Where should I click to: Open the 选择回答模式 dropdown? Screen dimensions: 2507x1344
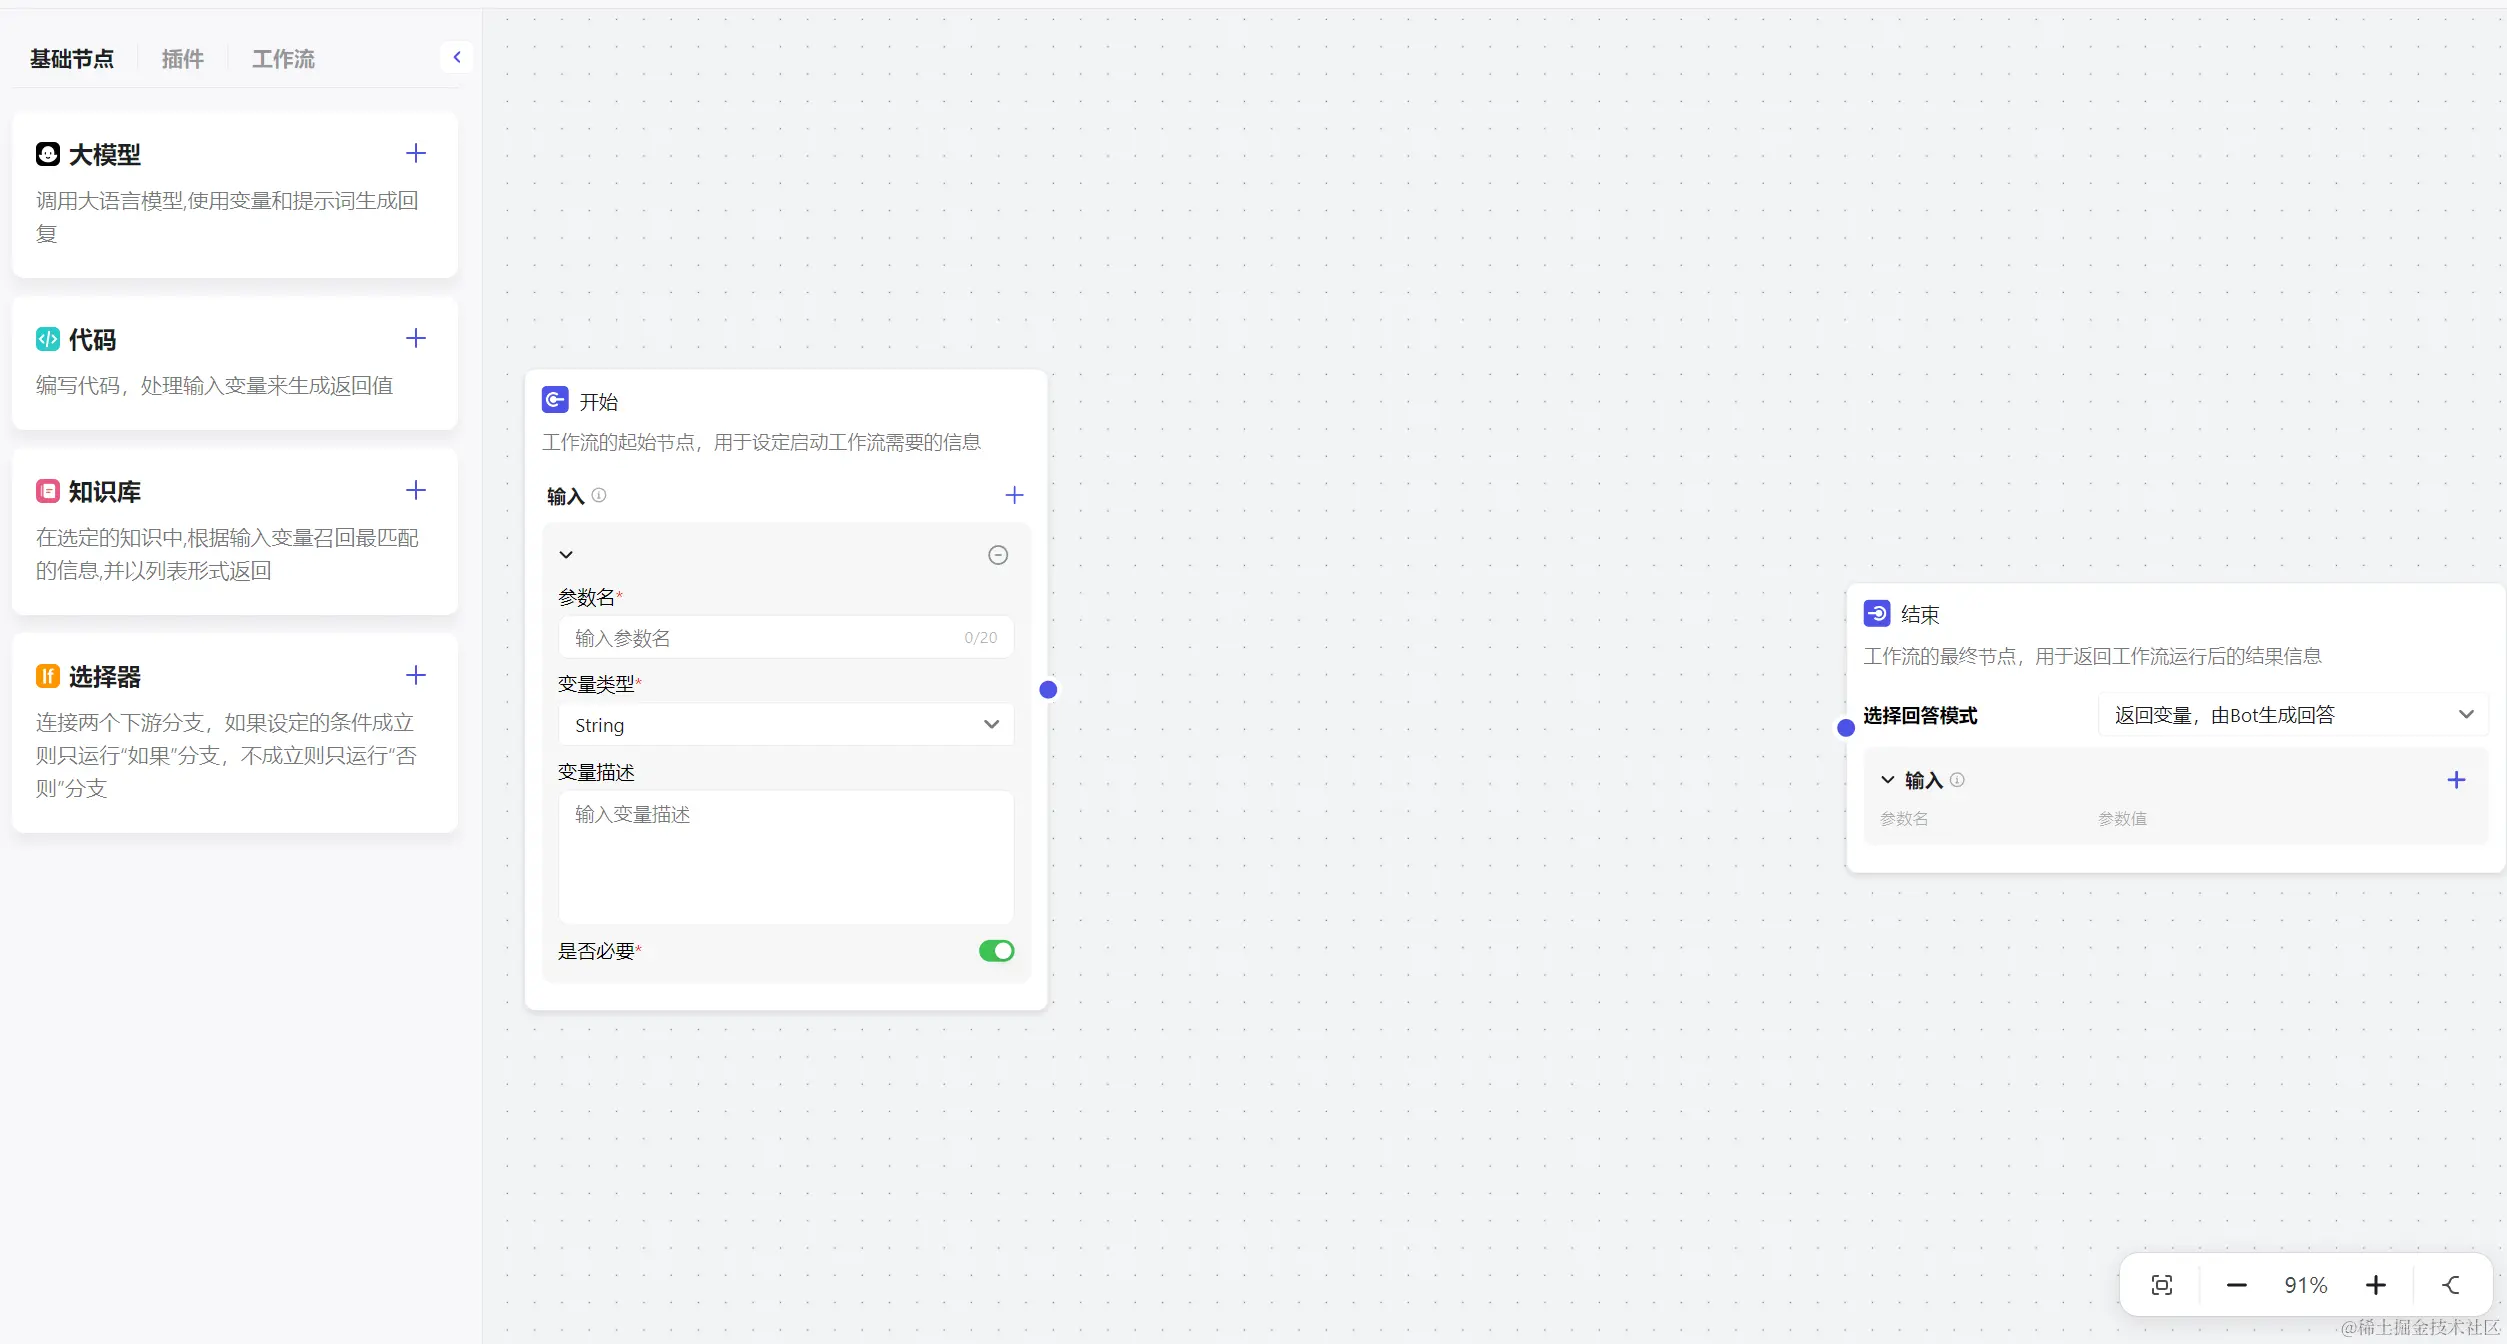[x=2291, y=715]
